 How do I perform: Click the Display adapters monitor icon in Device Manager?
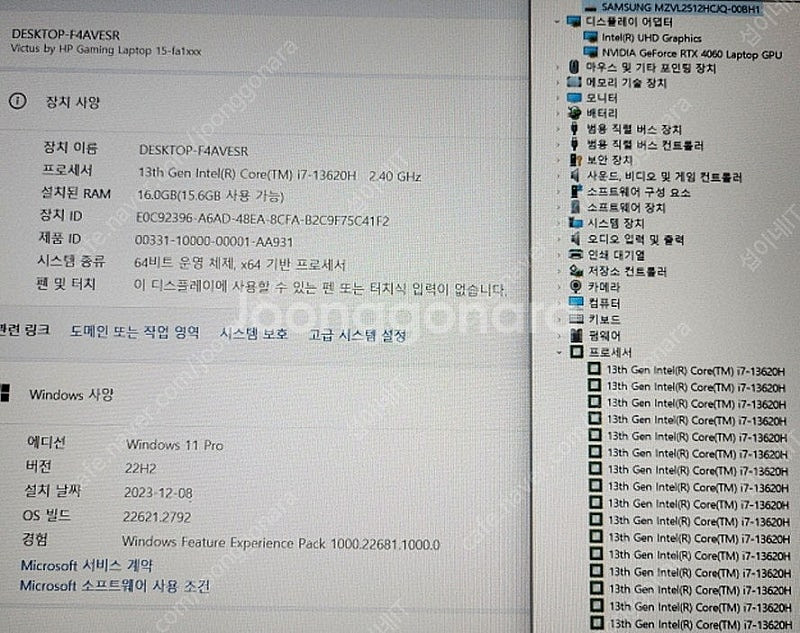click(574, 22)
